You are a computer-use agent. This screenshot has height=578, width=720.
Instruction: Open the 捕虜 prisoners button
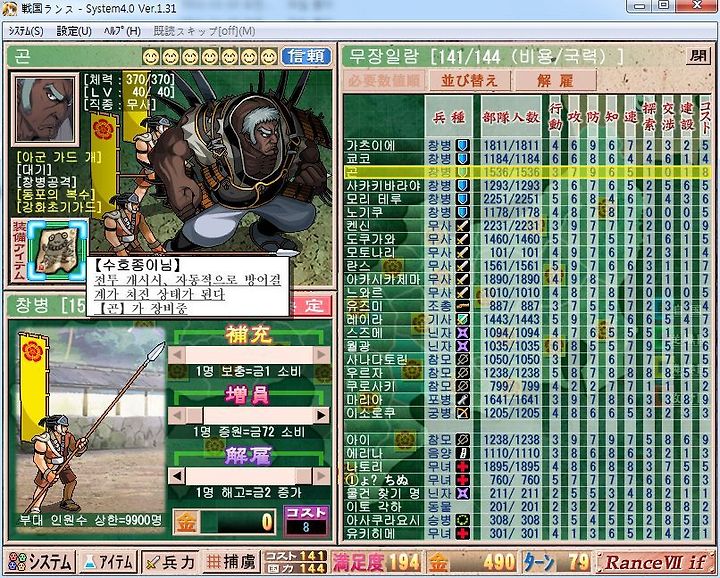(x=231, y=562)
